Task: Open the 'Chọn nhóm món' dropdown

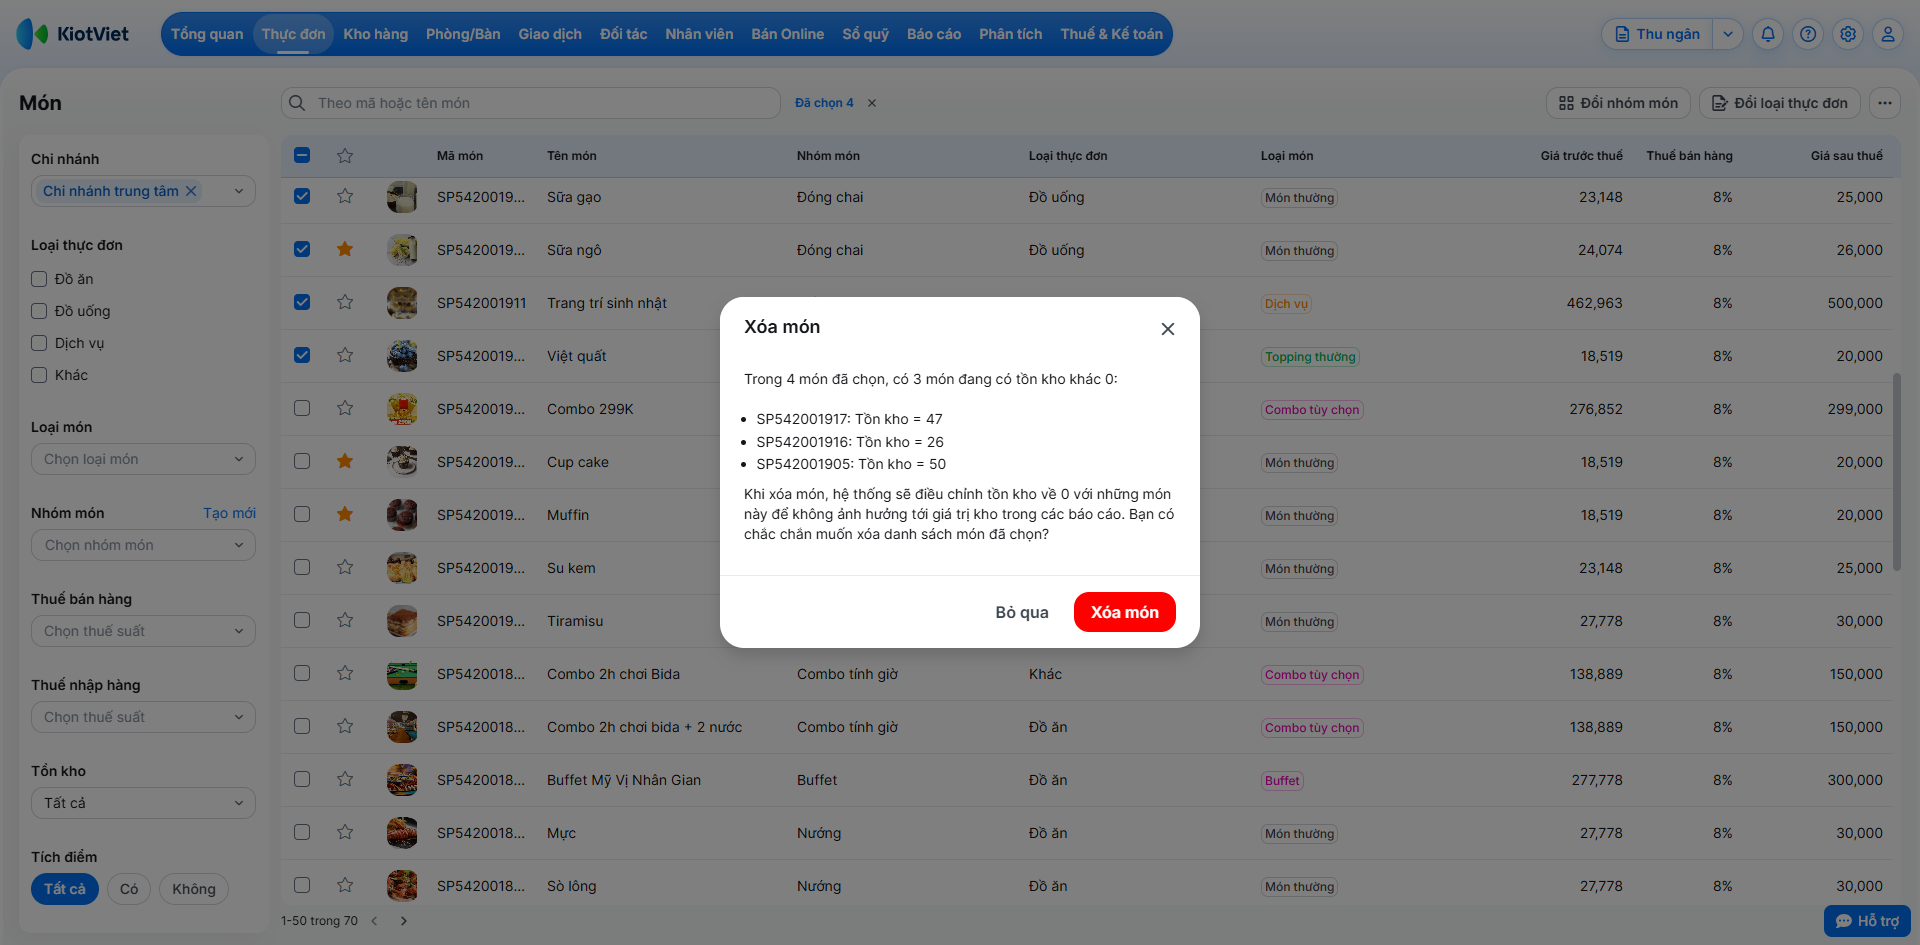Action: 143,545
